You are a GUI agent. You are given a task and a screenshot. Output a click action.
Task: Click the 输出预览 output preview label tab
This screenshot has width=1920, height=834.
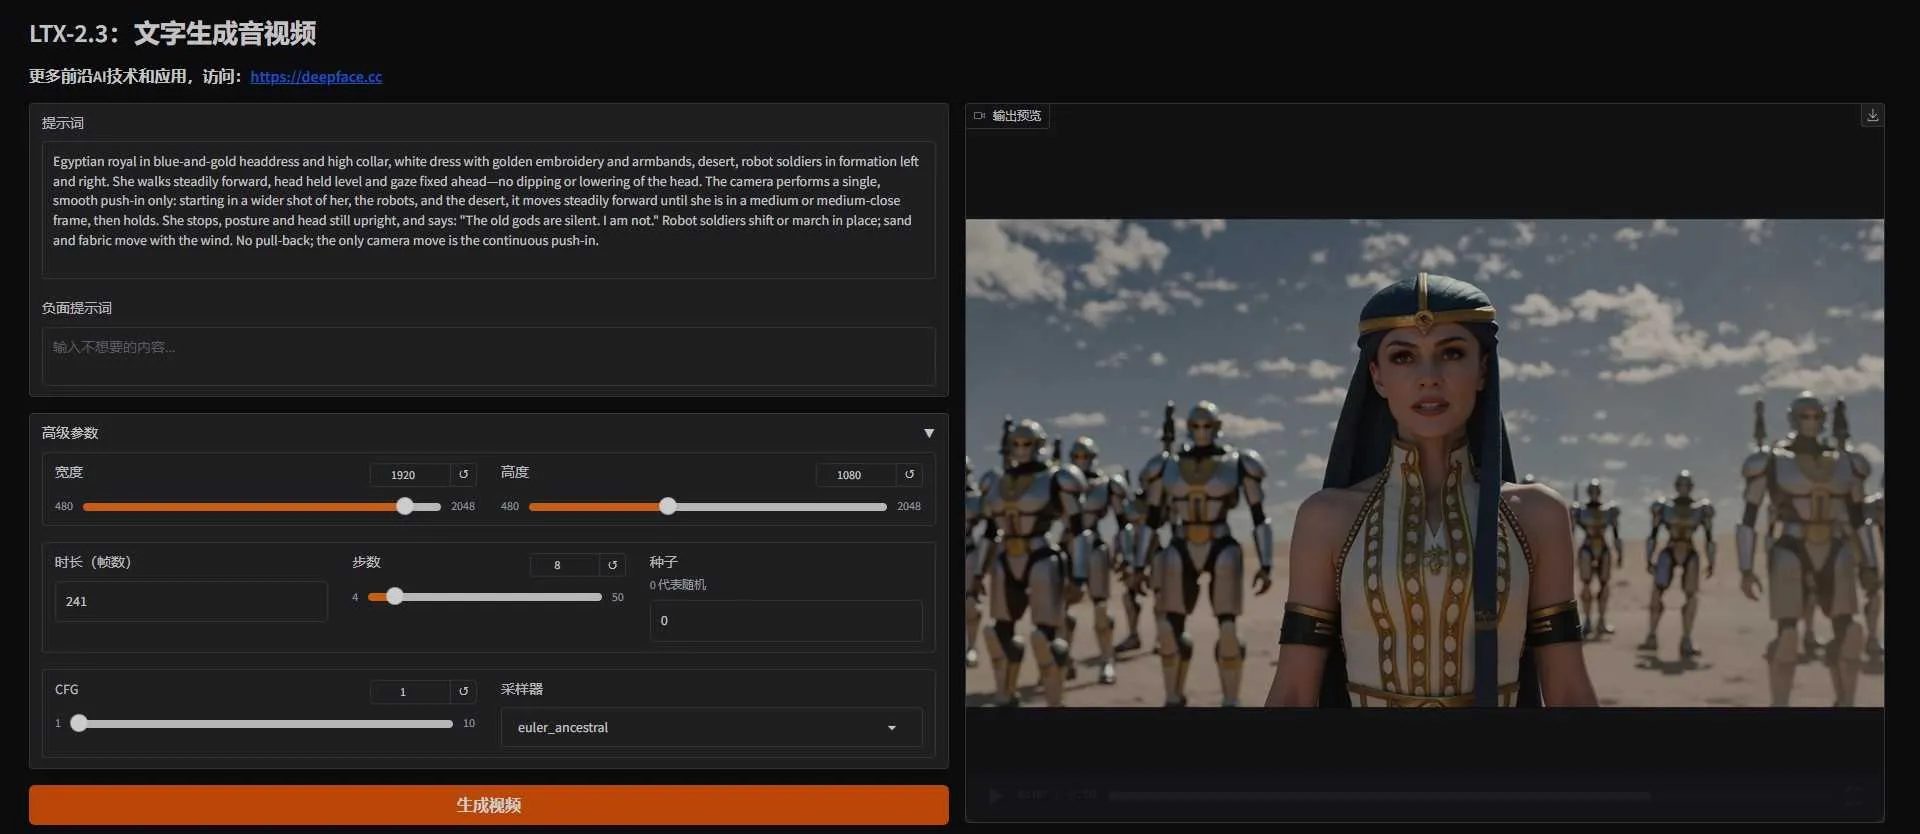[x=1008, y=116]
